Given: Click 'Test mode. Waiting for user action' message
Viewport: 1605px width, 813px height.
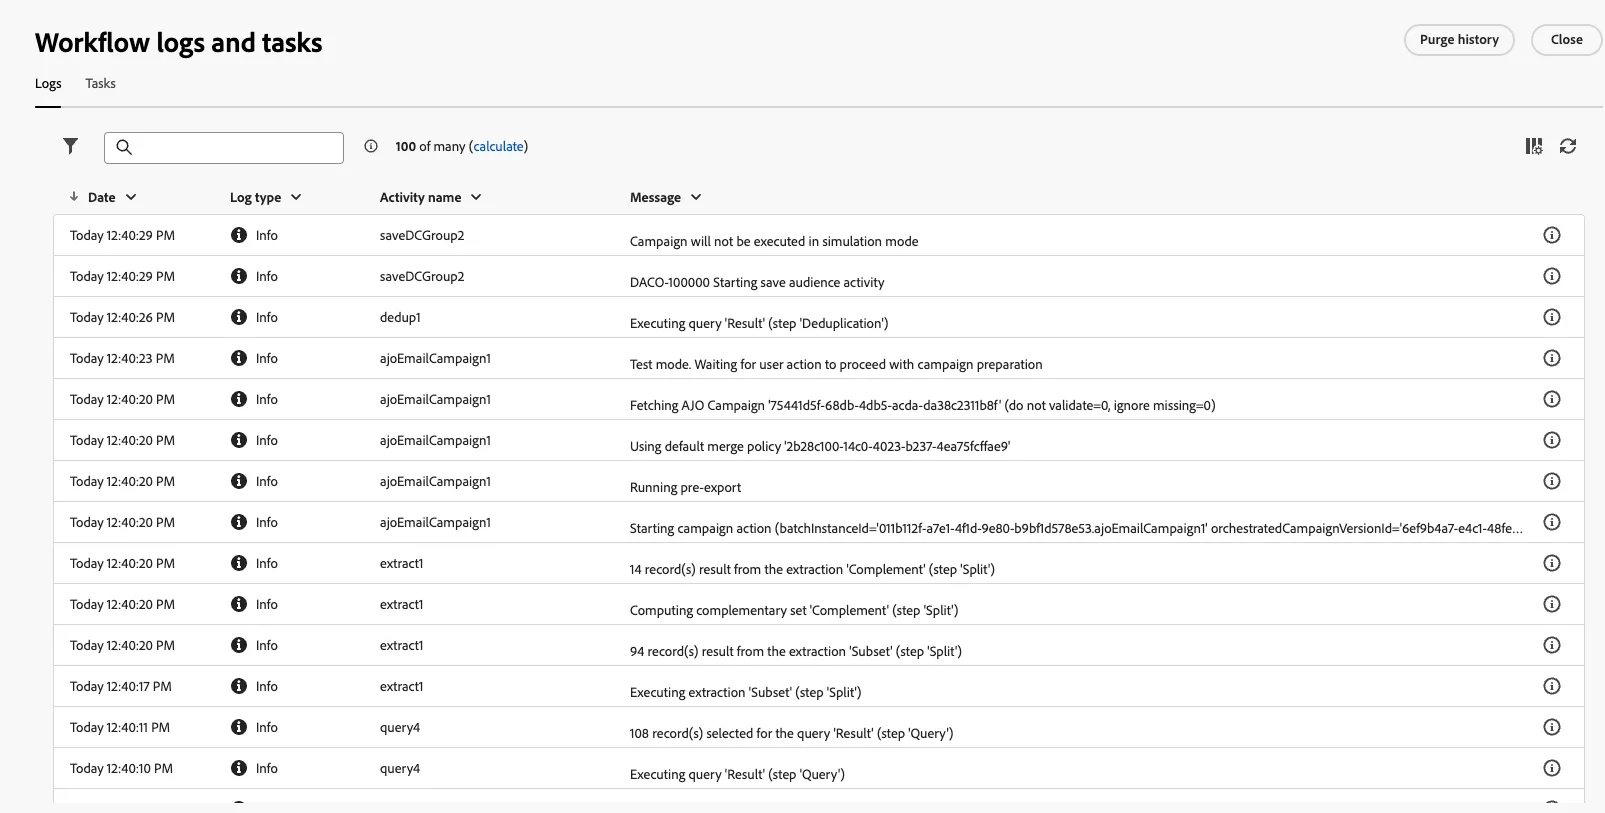Looking at the screenshot, I should tap(836, 364).
